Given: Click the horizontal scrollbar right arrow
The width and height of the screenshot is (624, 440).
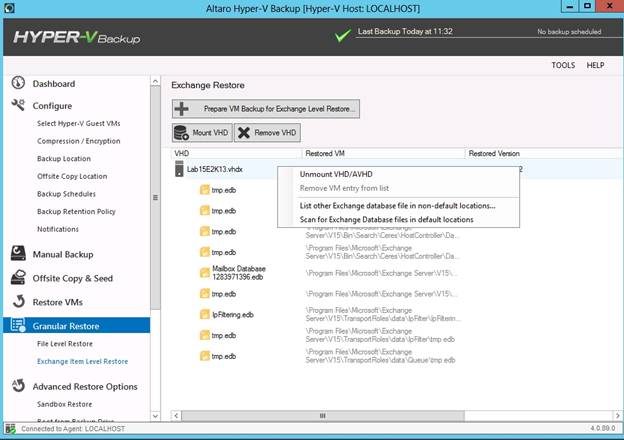Looking at the screenshot, I should [617, 416].
